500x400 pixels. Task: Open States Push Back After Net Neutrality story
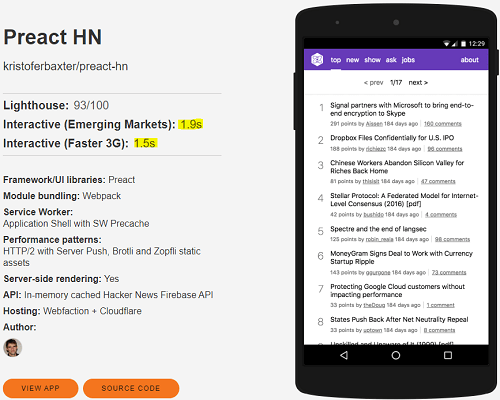(399, 319)
